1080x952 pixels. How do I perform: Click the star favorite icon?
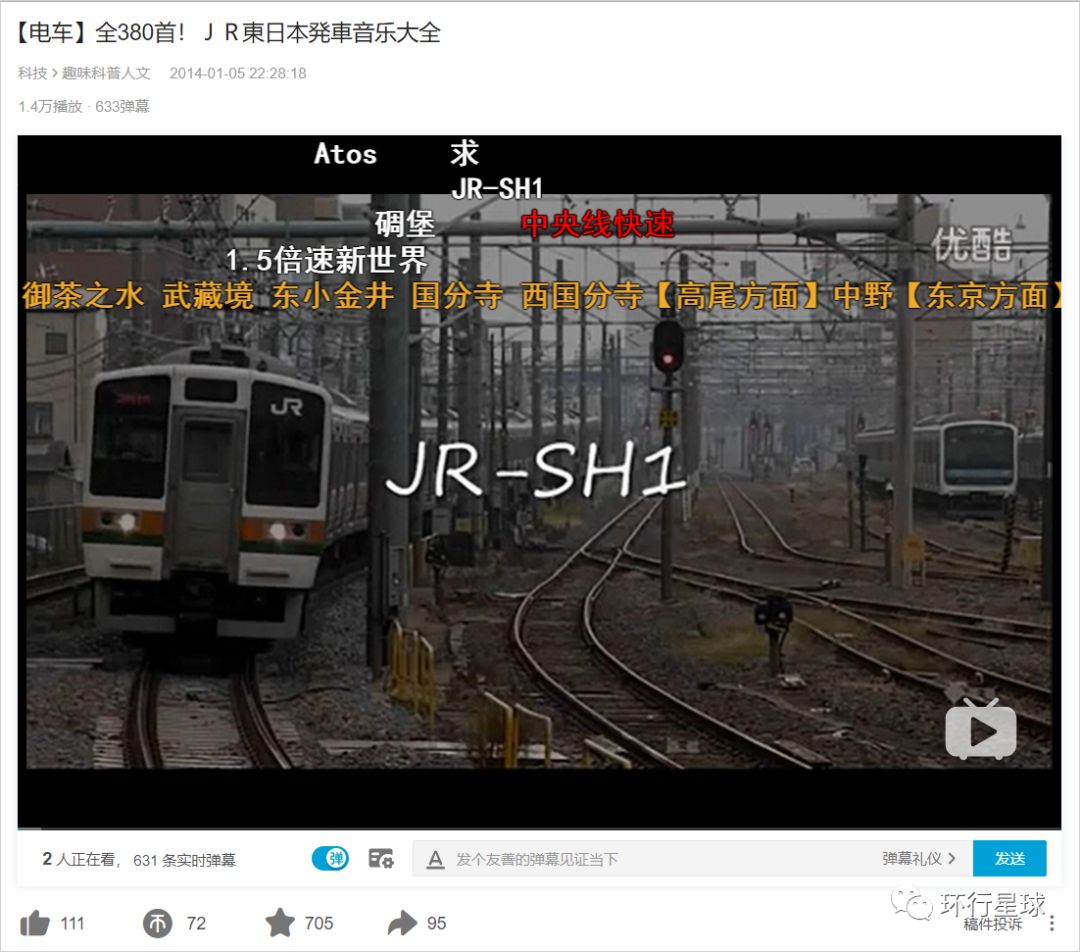(x=280, y=922)
